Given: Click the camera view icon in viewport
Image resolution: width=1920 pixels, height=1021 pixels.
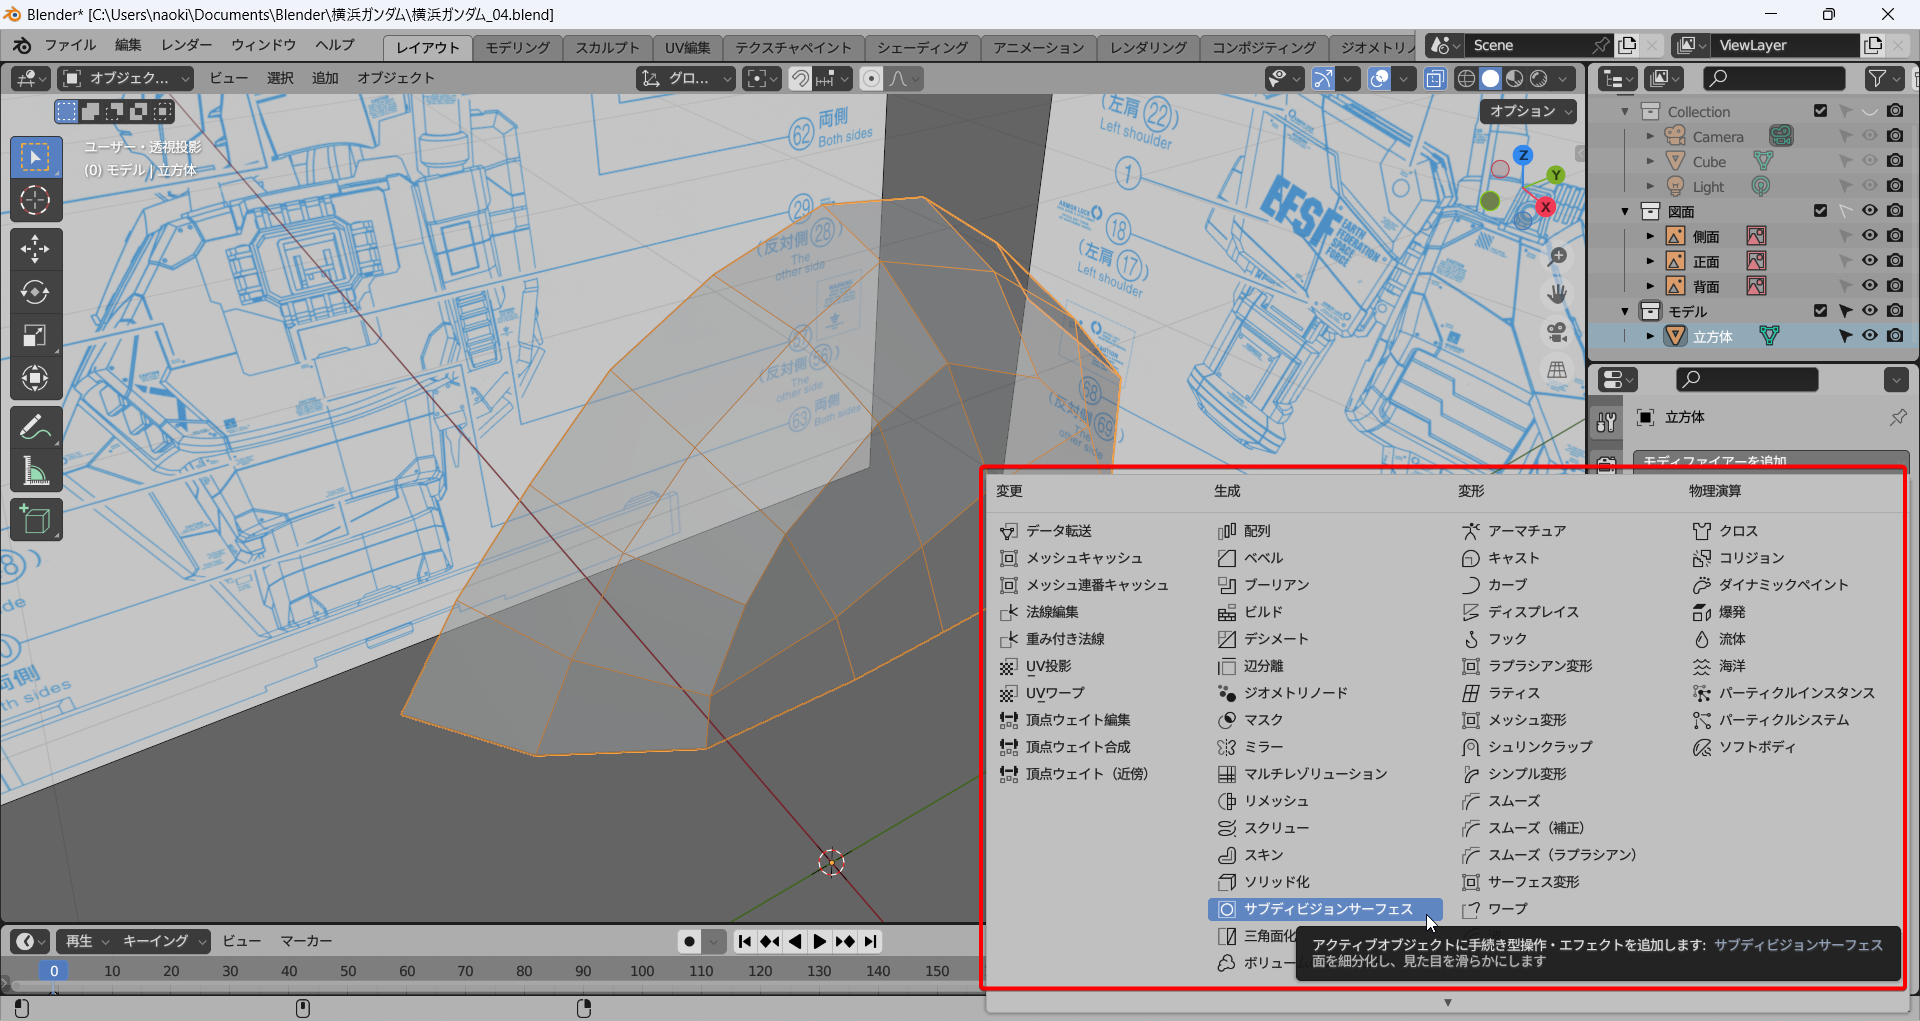Looking at the screenshot, I should tap(1556, 332).
